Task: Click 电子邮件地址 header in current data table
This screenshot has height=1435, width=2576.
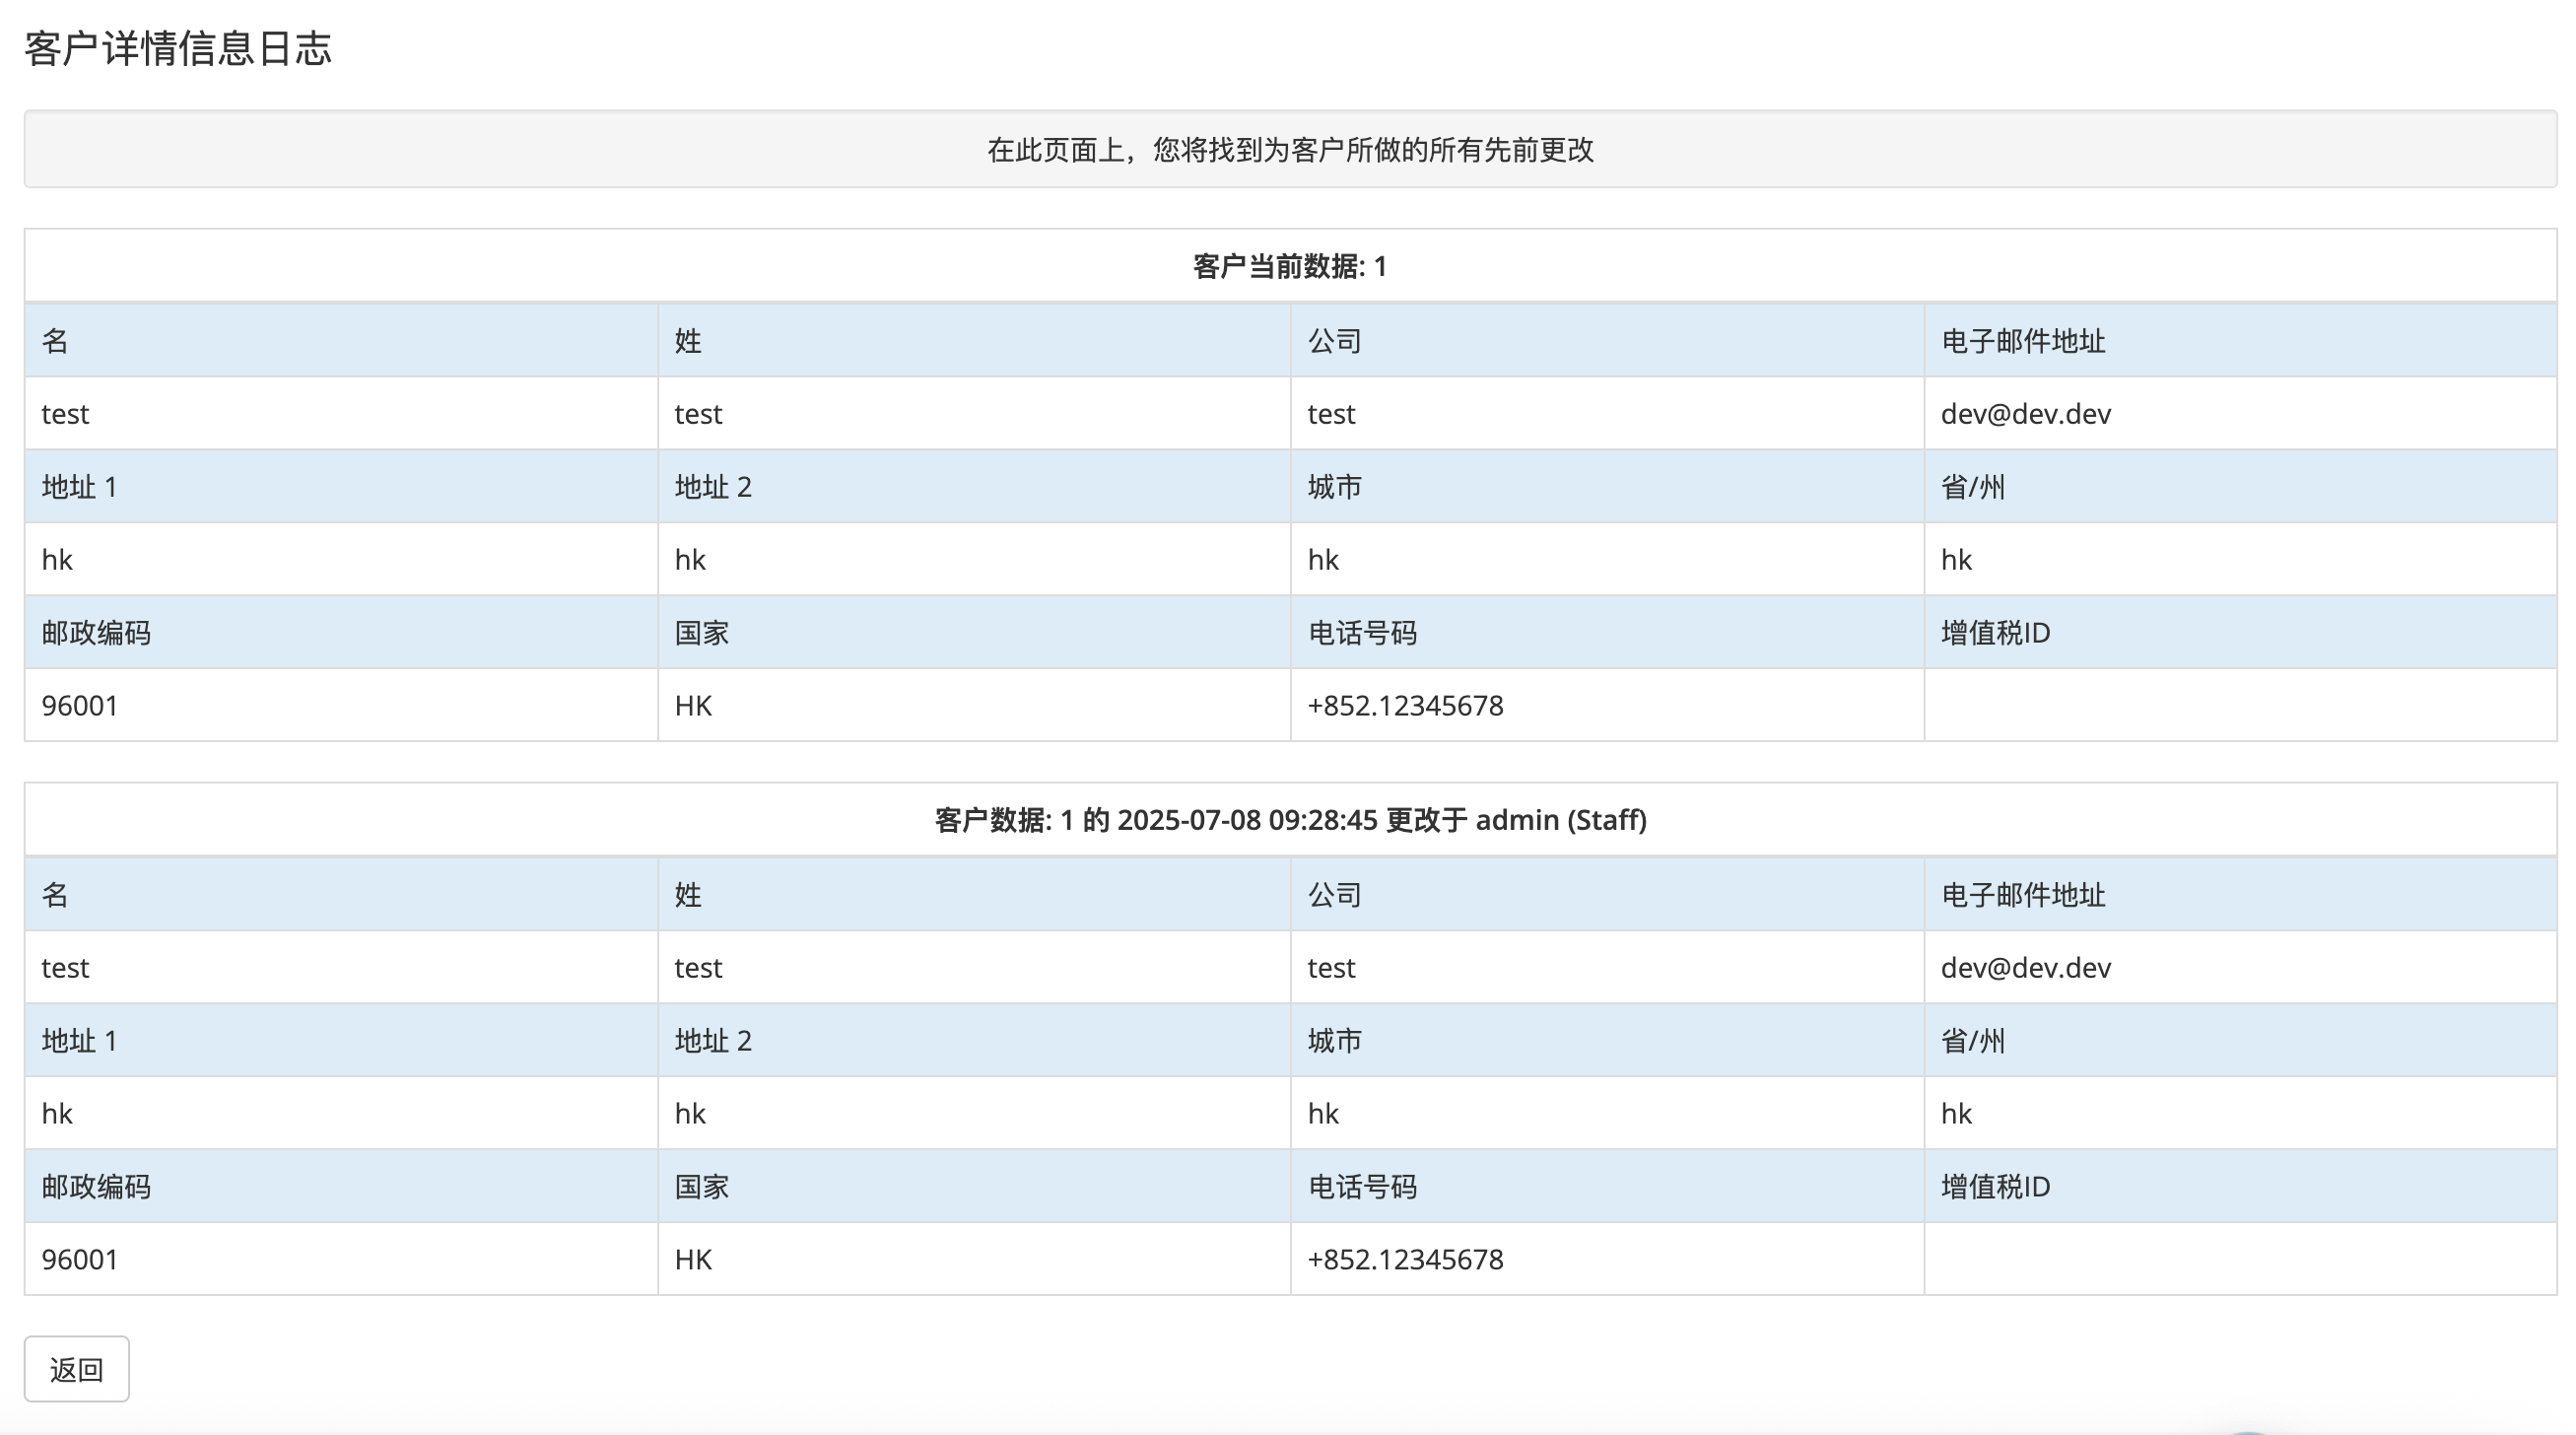Action: (2023, 341)
